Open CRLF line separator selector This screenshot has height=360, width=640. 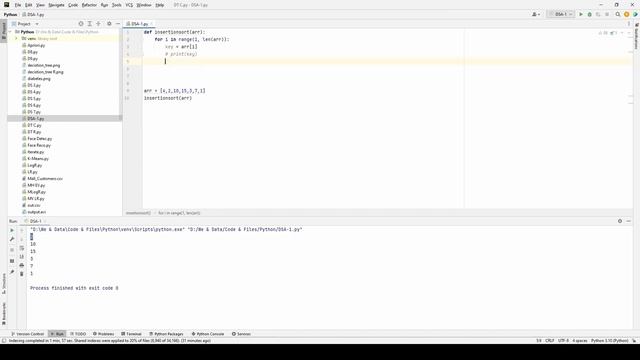coord(549,340)
